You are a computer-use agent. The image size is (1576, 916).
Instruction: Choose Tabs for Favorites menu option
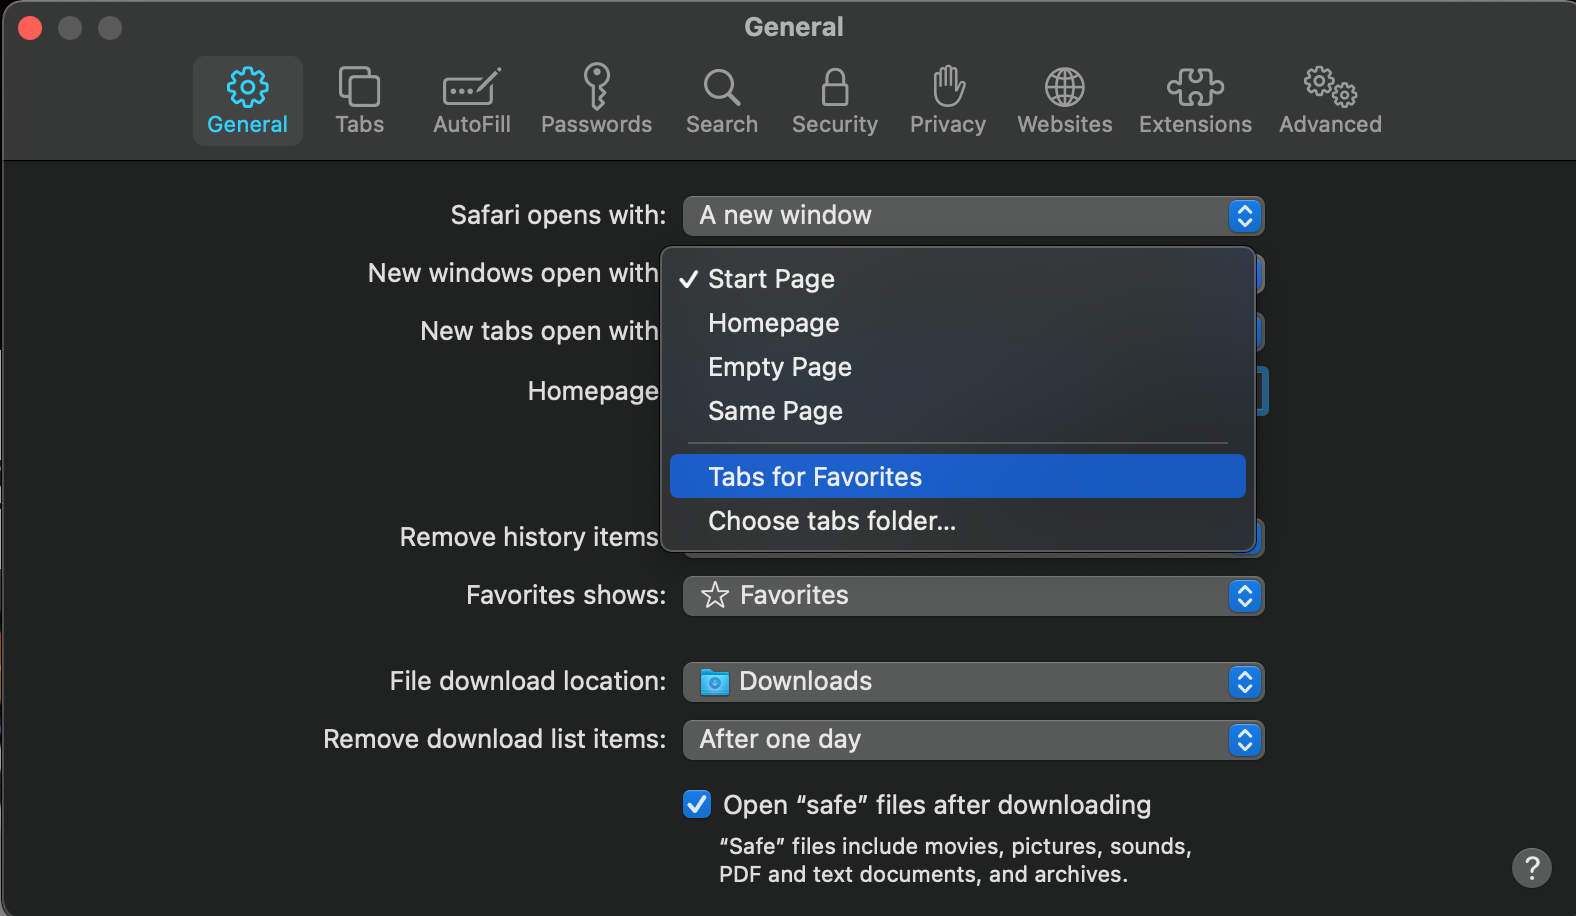click(815, 477)
